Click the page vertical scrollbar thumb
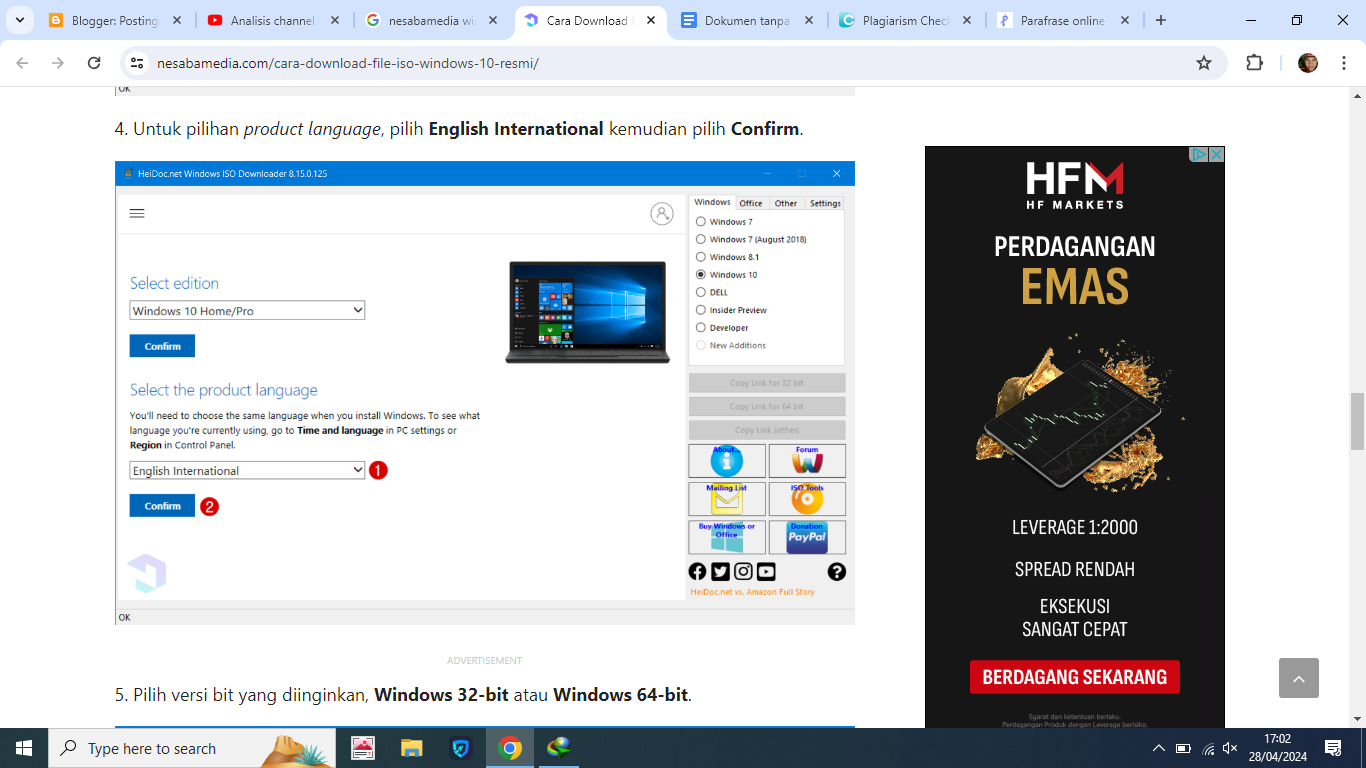This screenshot has width=1366, height=768. (1357, 421)
